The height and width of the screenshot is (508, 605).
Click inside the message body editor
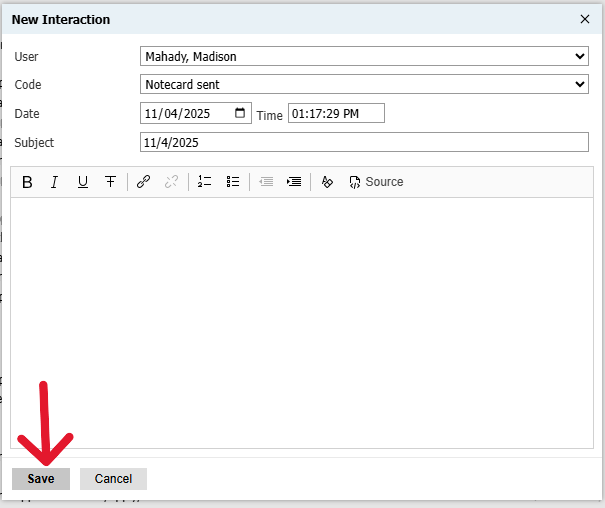click(x=302, y=320)
